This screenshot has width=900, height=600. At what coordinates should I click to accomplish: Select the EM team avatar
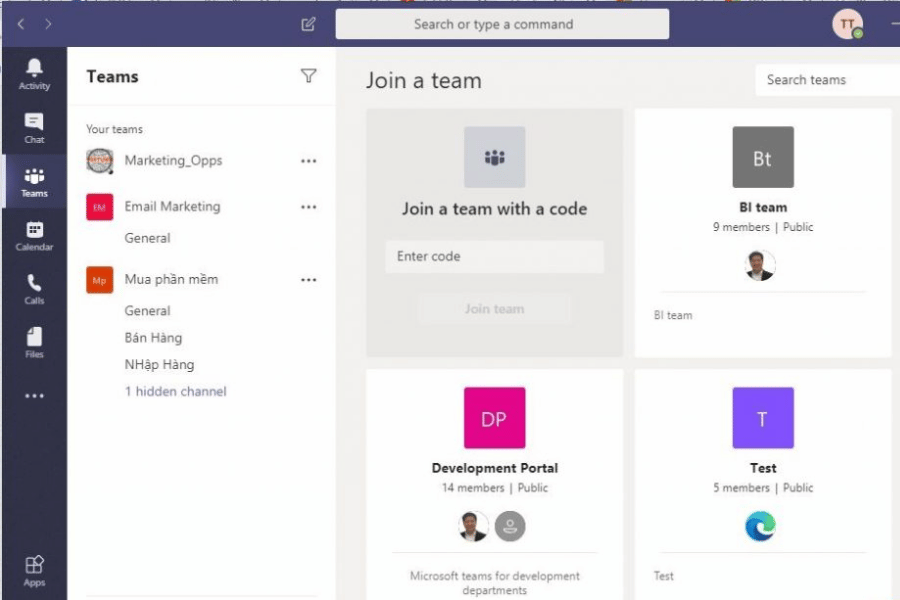tap(99, 207)
